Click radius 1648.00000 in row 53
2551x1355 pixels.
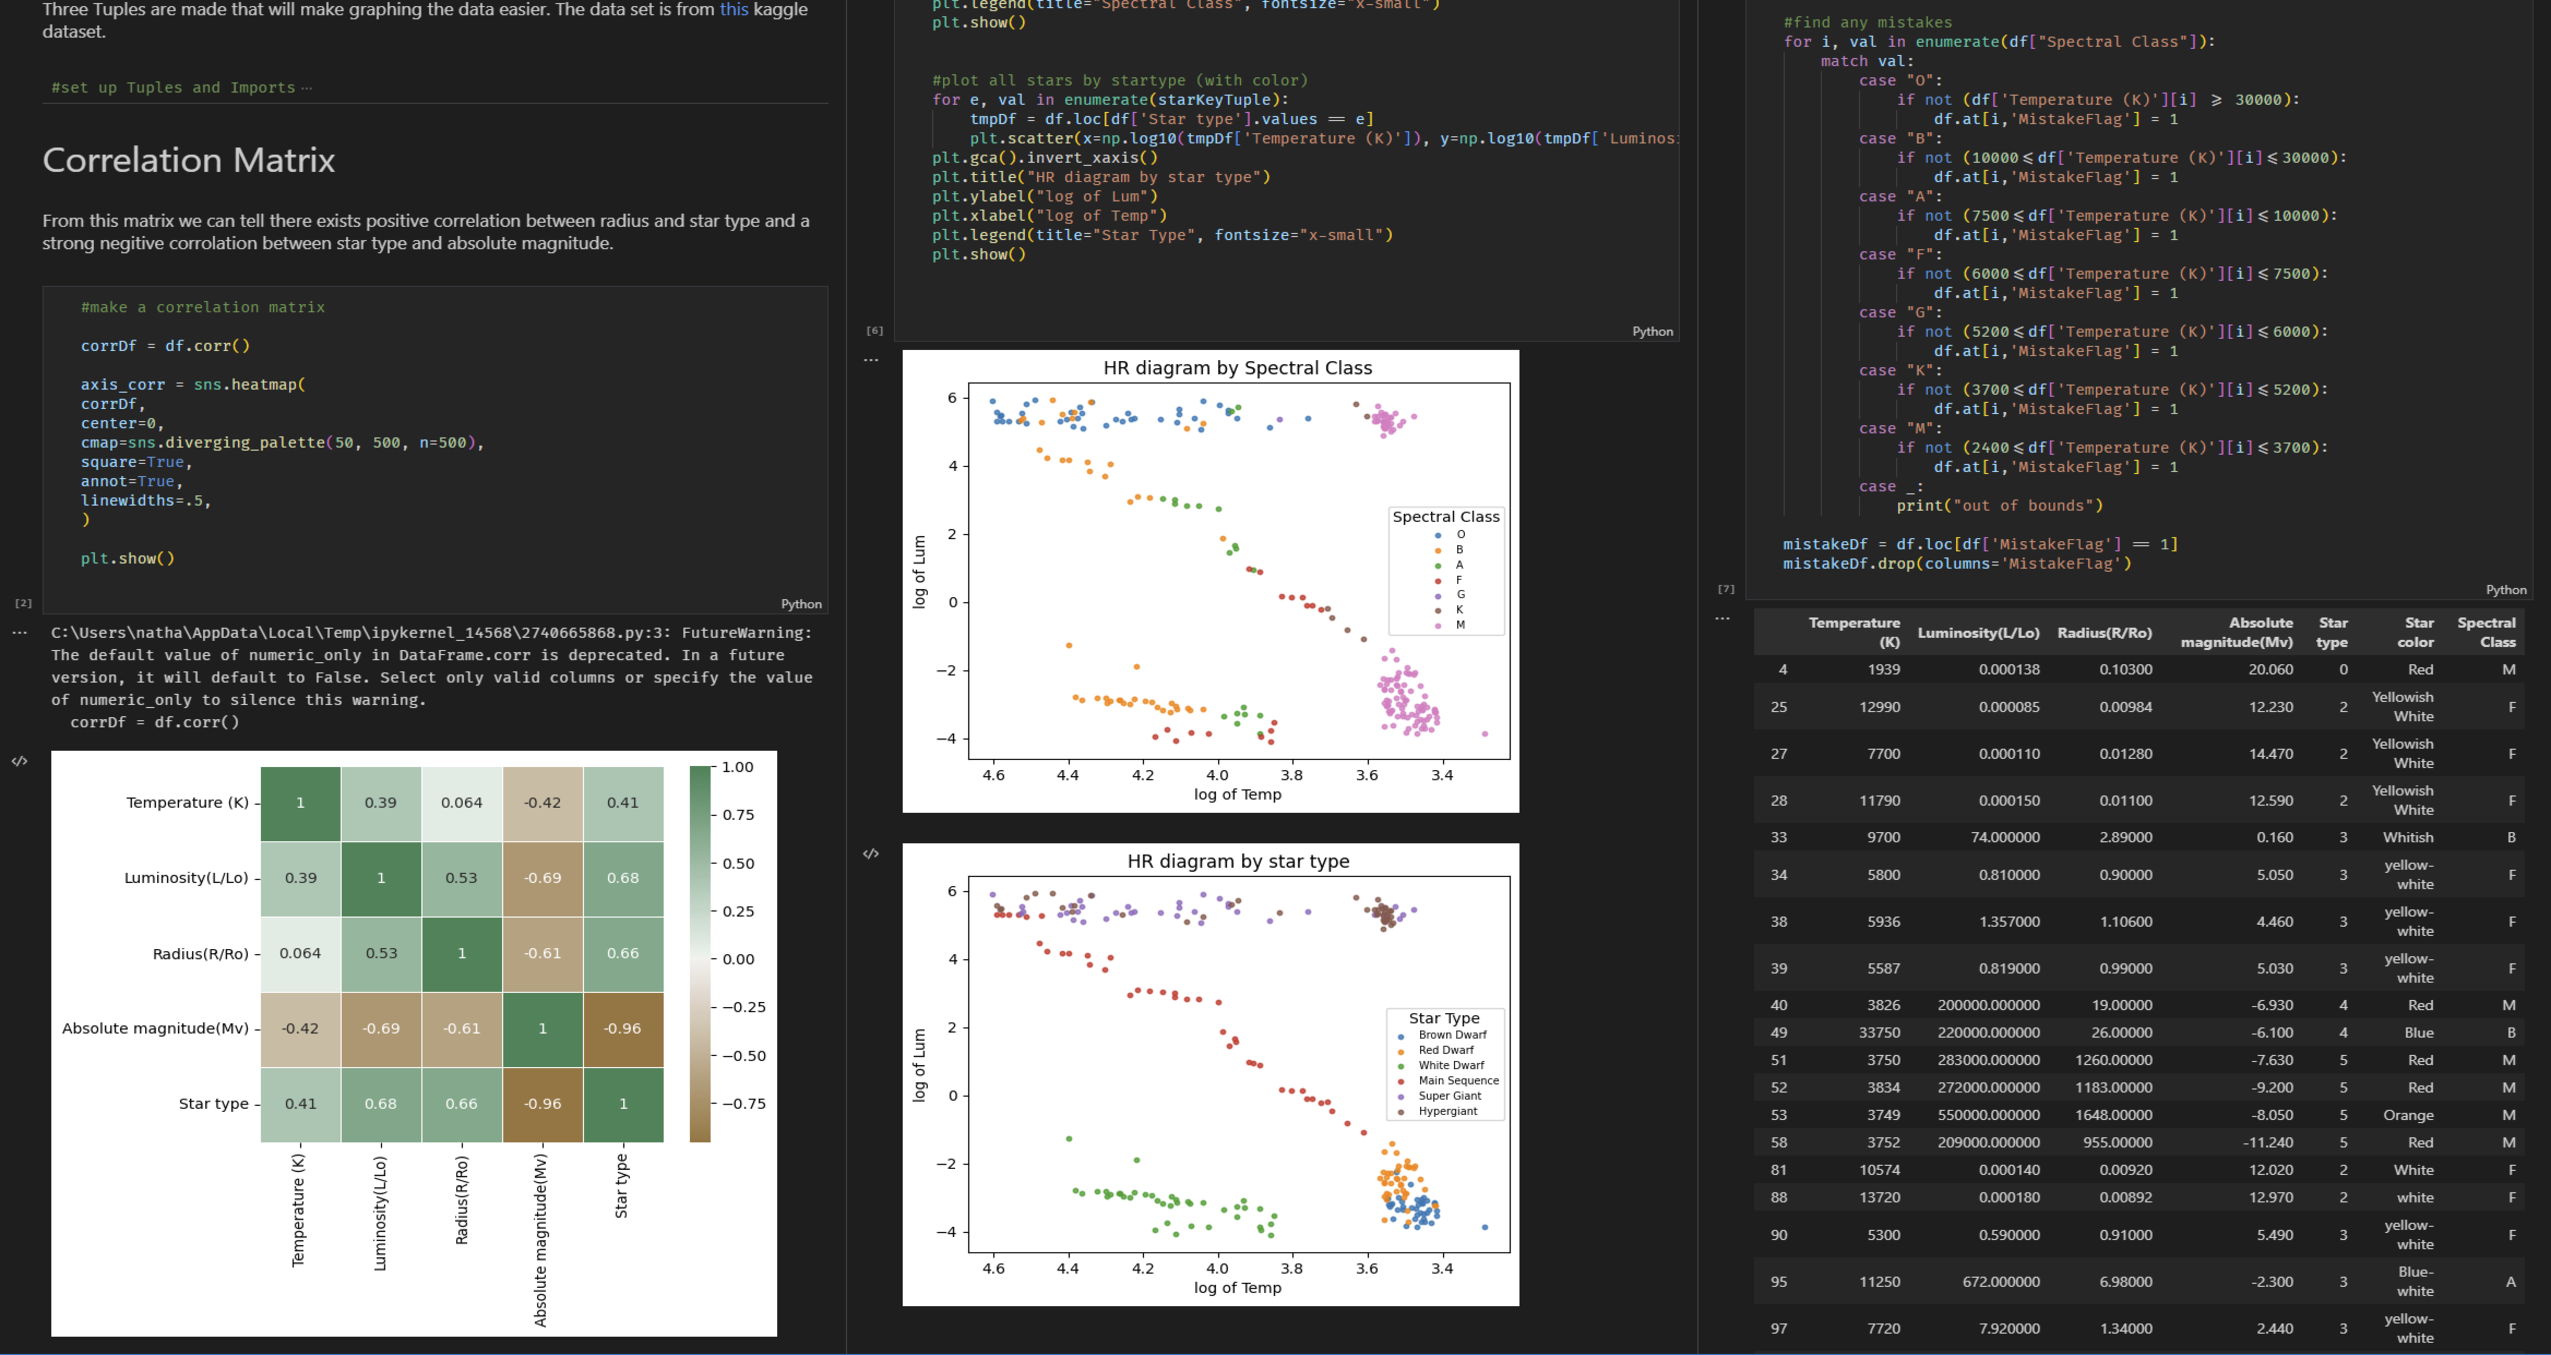[x=2112, y=1115]
